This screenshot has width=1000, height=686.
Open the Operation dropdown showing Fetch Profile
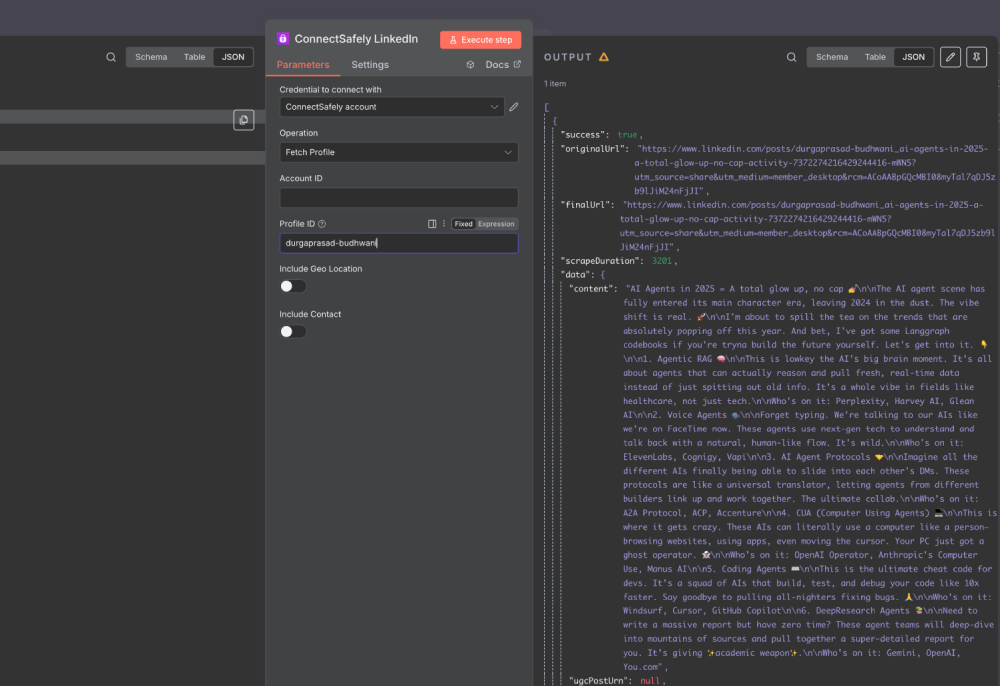click(x=398, y=153)
